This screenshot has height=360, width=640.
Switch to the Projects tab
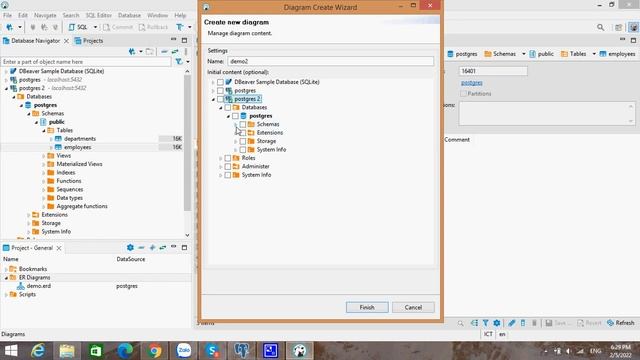(89, 41)
